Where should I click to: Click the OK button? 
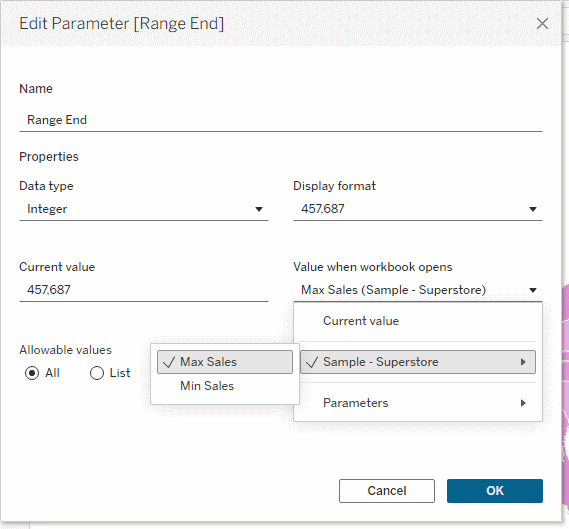point(495,491)
